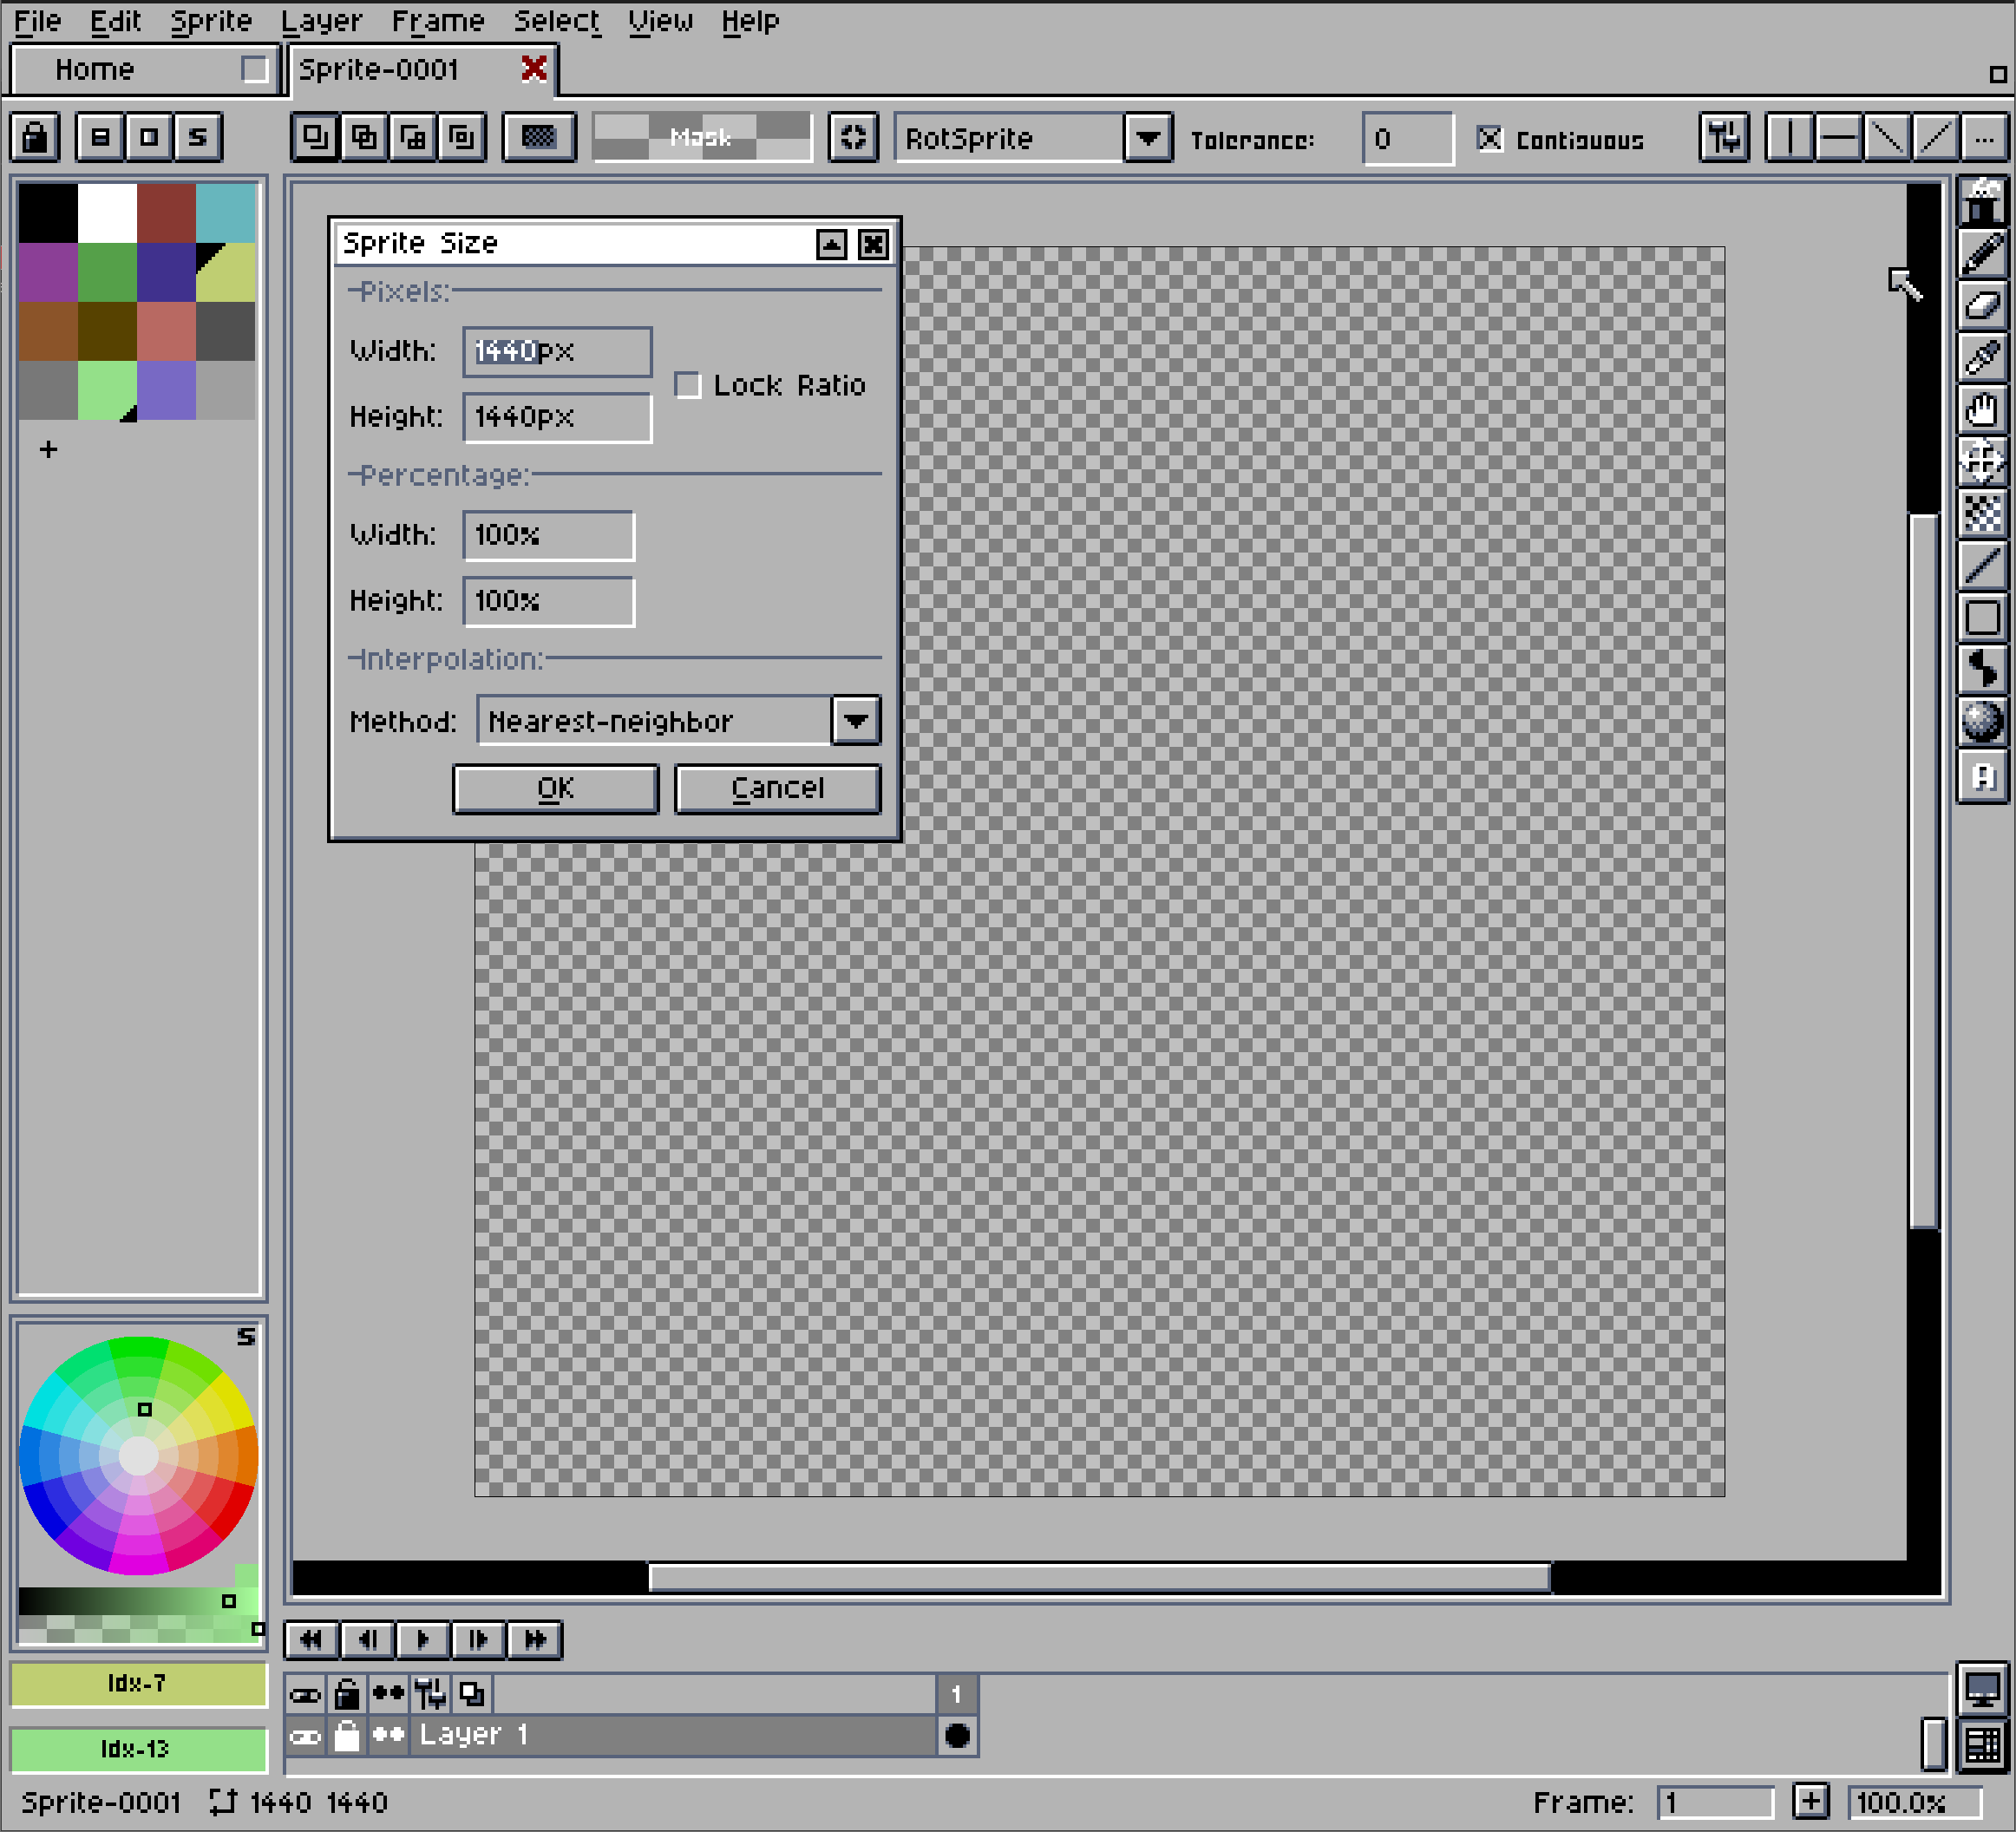Toggle the timeline grid icon
Image resolution: width=2016 pixels, height=1832 pixels.
pos(1982,1746)
